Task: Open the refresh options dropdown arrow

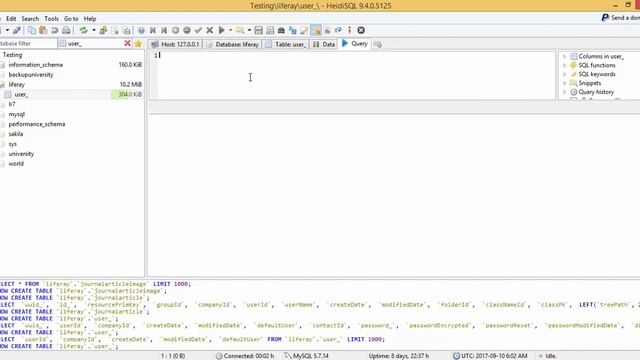Action: click(93, 30)
